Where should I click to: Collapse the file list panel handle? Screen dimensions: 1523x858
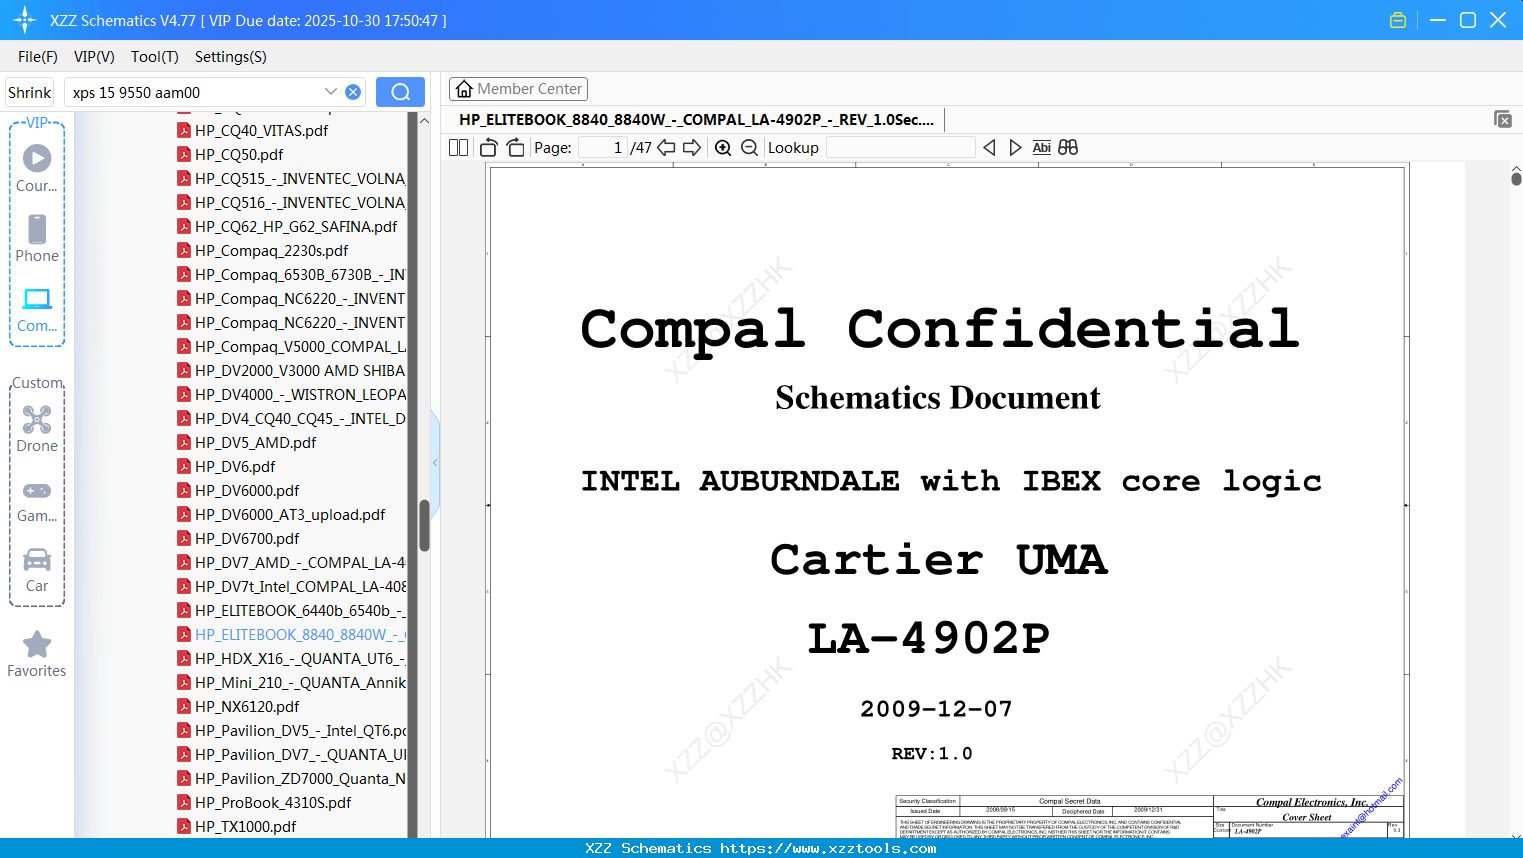tap(435, 462)
